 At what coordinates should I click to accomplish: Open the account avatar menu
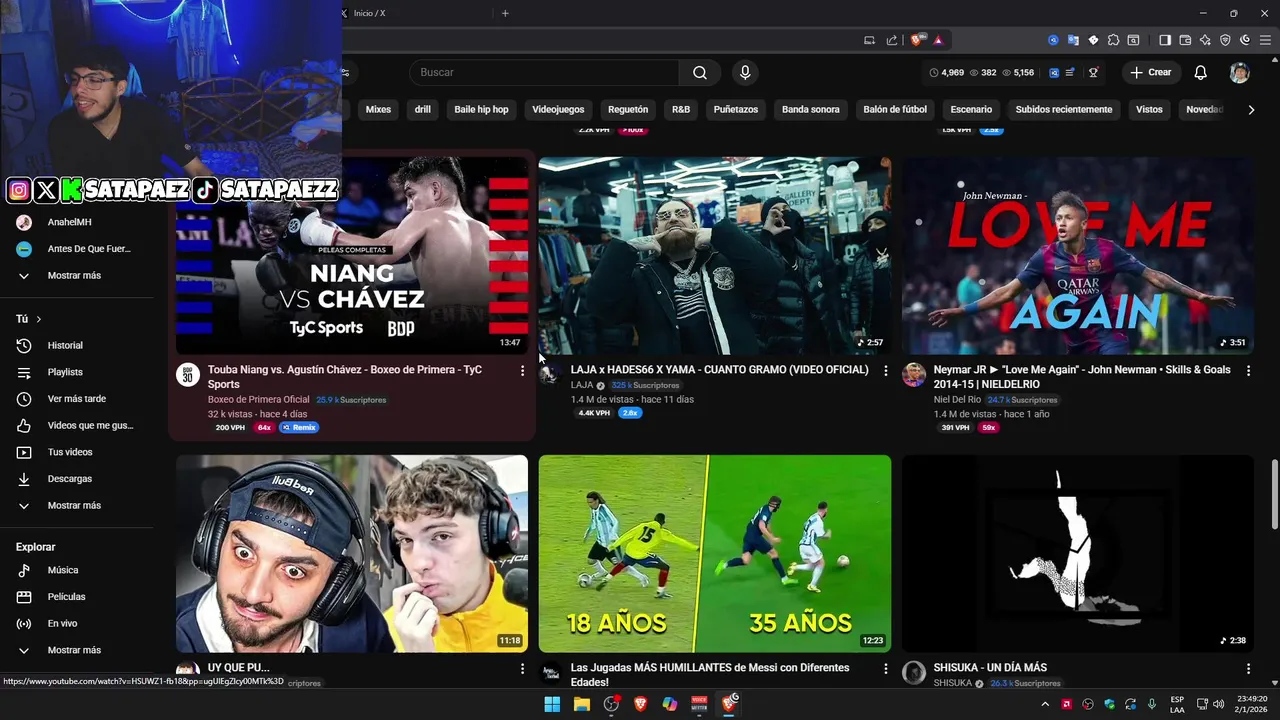[1239, 72]
